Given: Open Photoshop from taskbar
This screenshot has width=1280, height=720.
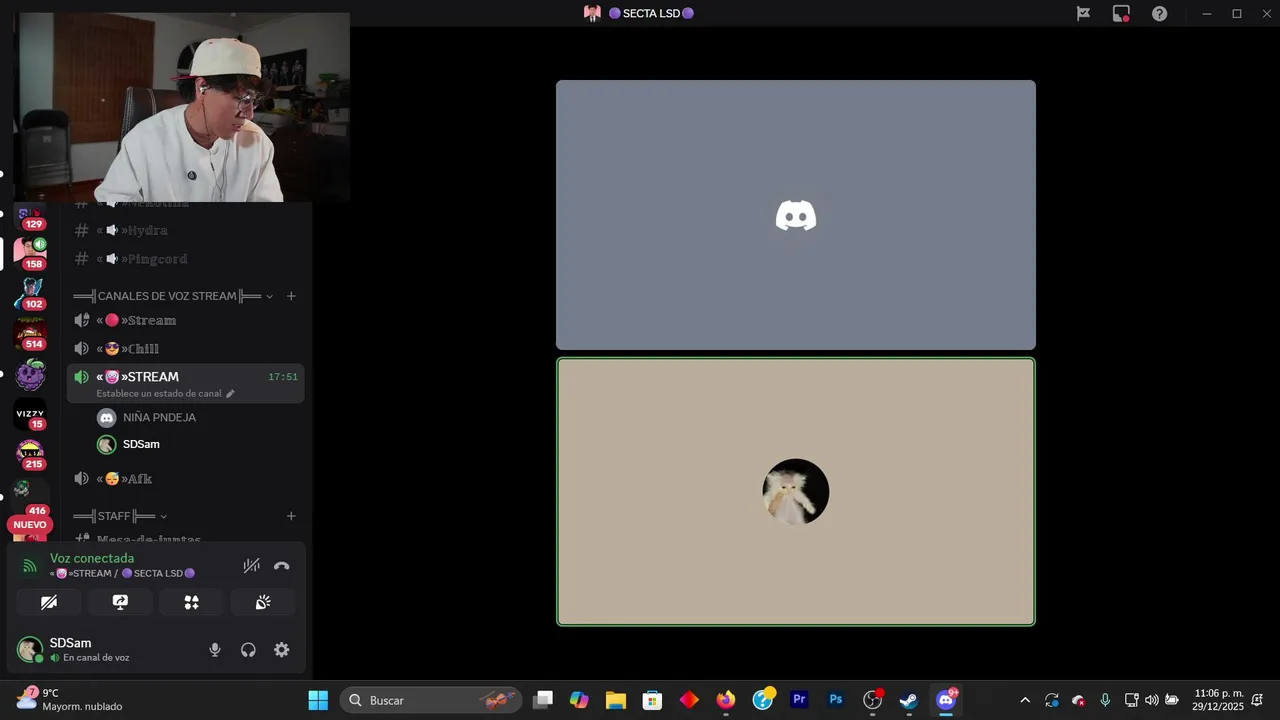Looking at the screenshot, I should [836, 700].
